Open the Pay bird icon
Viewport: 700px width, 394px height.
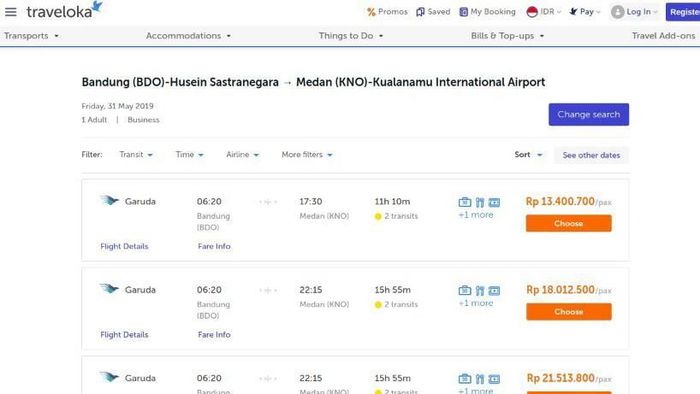pyautogui.click(x=573, y=12)
